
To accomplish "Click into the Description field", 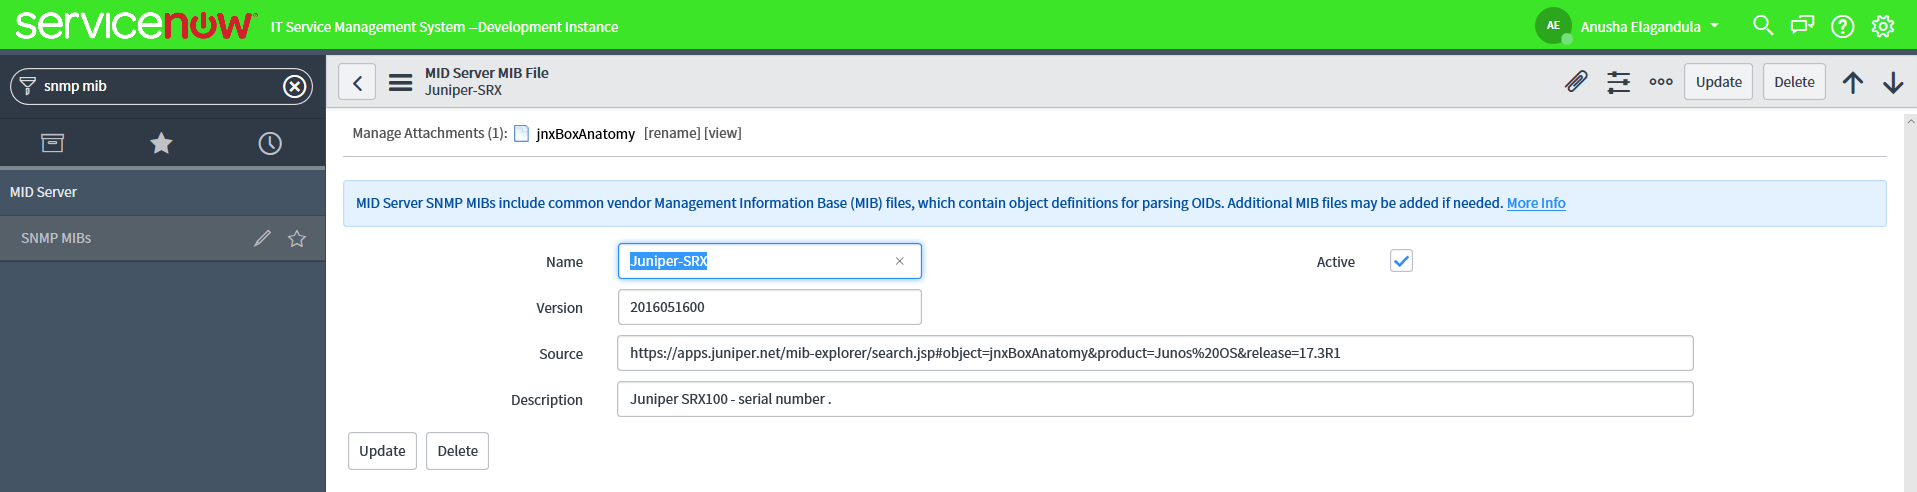I will click(x=1155, y=399).
